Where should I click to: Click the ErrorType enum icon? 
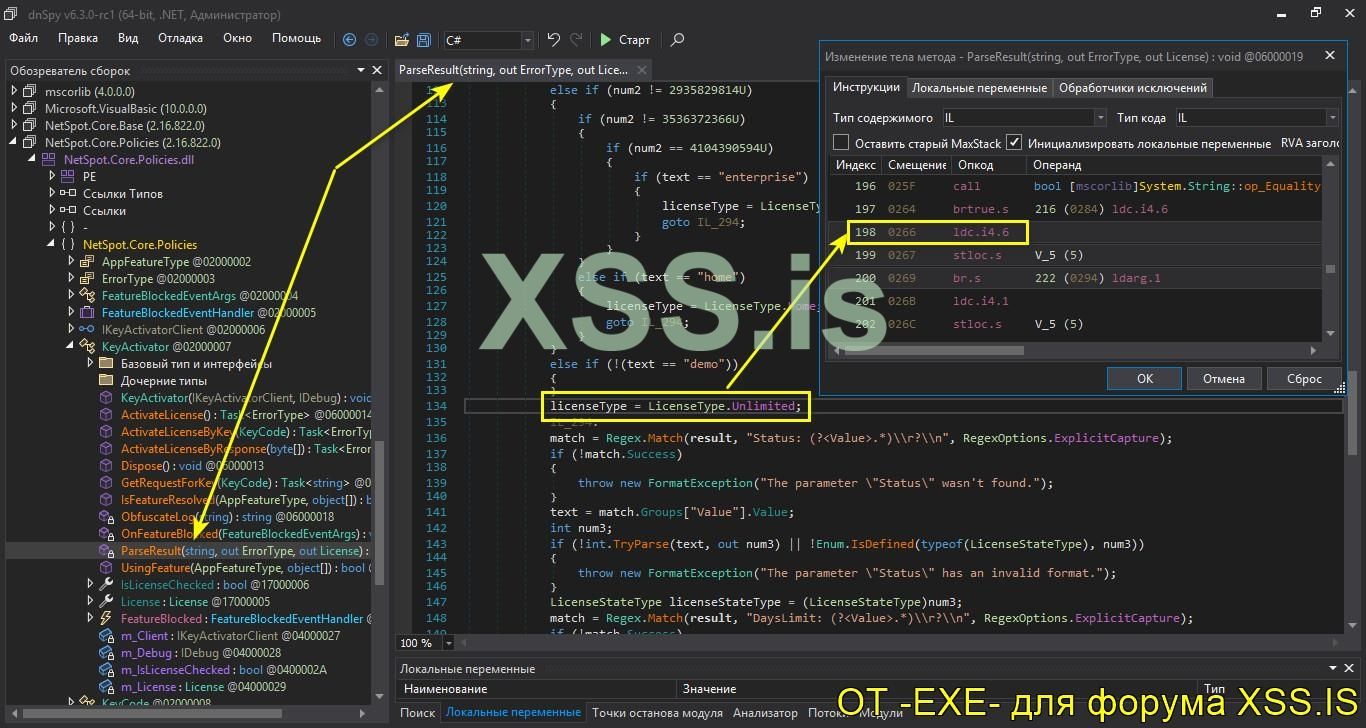click(x=85, y=278)
